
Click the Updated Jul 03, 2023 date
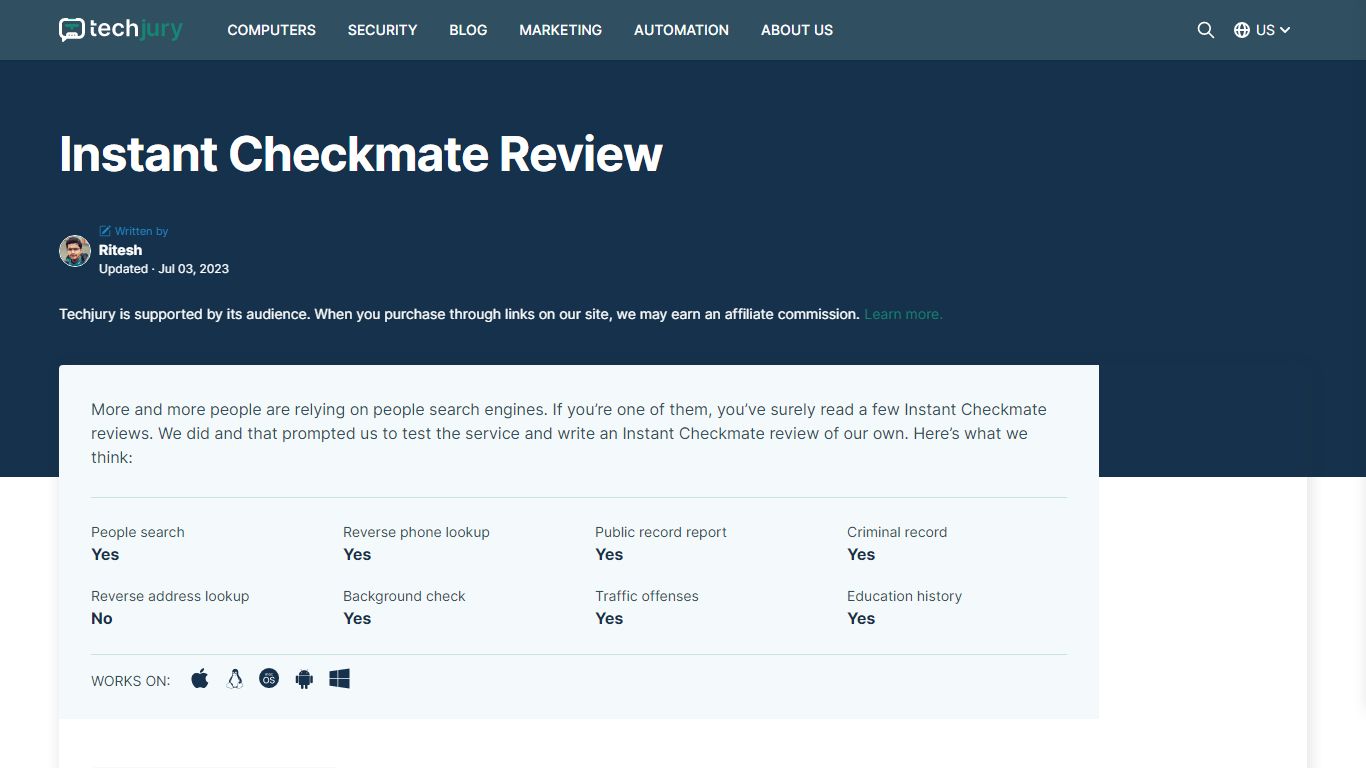pos(164,269)
